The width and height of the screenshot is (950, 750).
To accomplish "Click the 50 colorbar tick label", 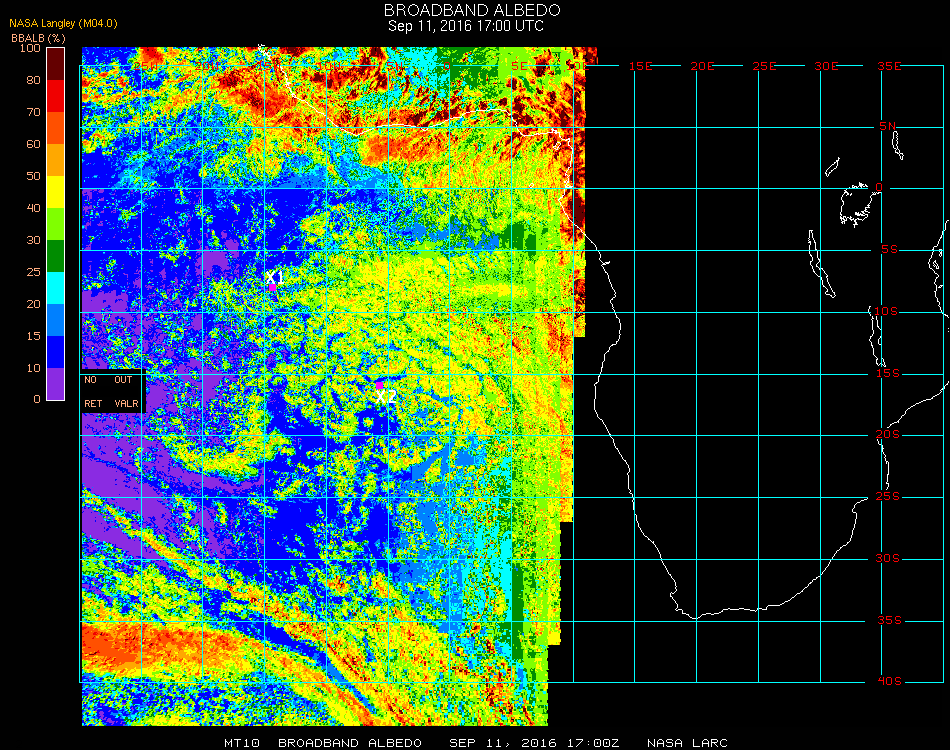I will pyautogui.click(x=33, y=176).
